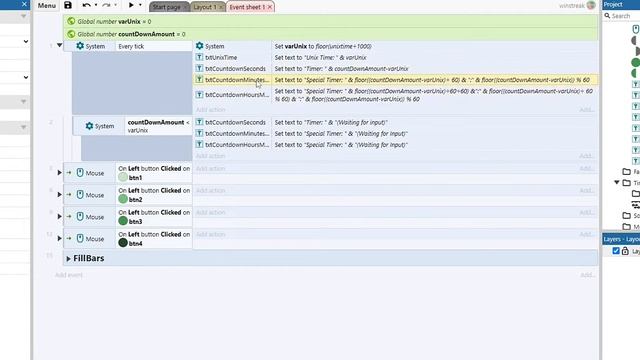Toggle the layer visibility checkbox in Layers panel
Viewport: 640px width, 360px height.
(x=616, y=251)
